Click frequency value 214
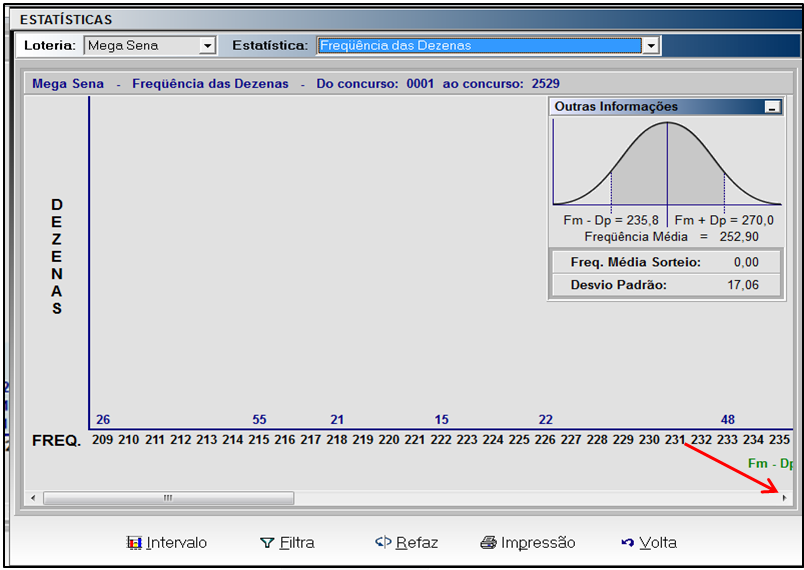804x570 pixels. (x=233, y=440)
